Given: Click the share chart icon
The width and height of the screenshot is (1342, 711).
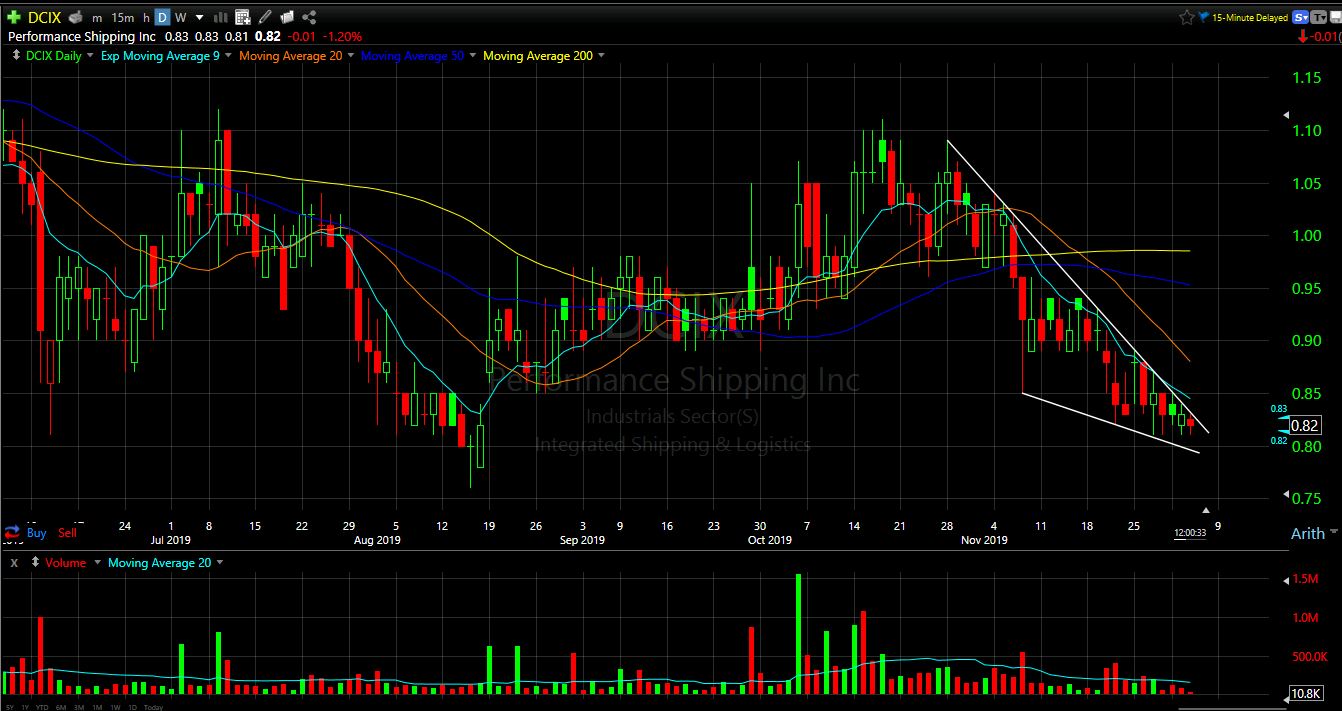Looking at the screenshot, I should click(309, 17).
